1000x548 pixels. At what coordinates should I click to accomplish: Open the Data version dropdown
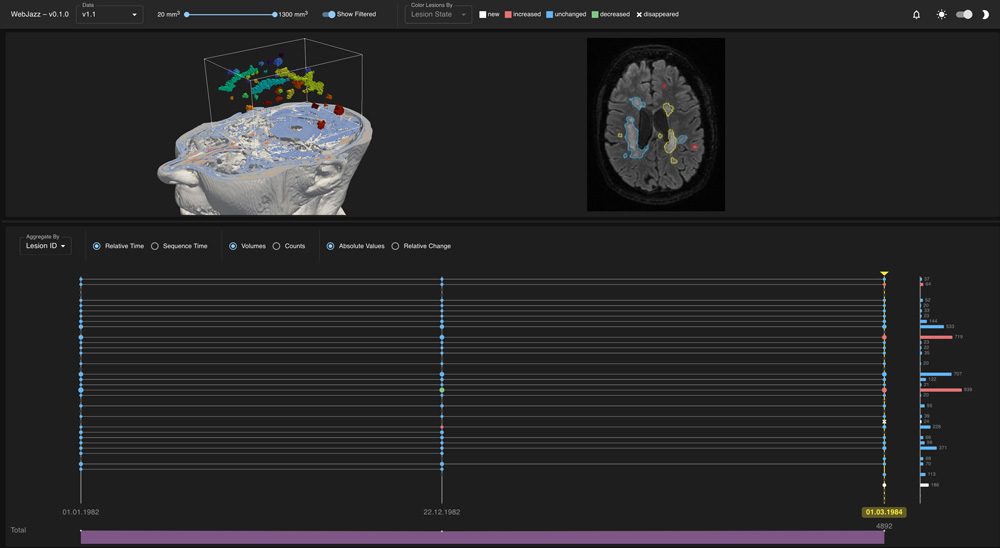point(109,14)
